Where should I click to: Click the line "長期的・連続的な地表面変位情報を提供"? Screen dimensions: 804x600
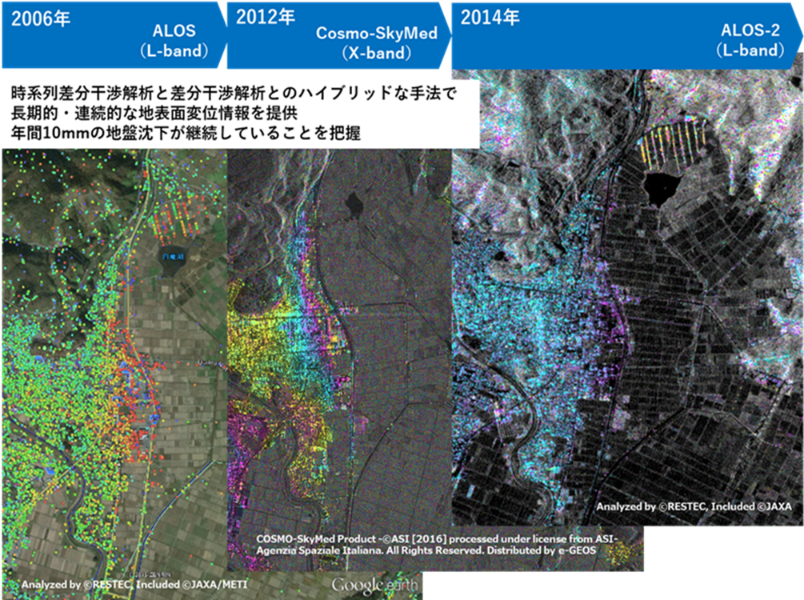pos(154,113)
